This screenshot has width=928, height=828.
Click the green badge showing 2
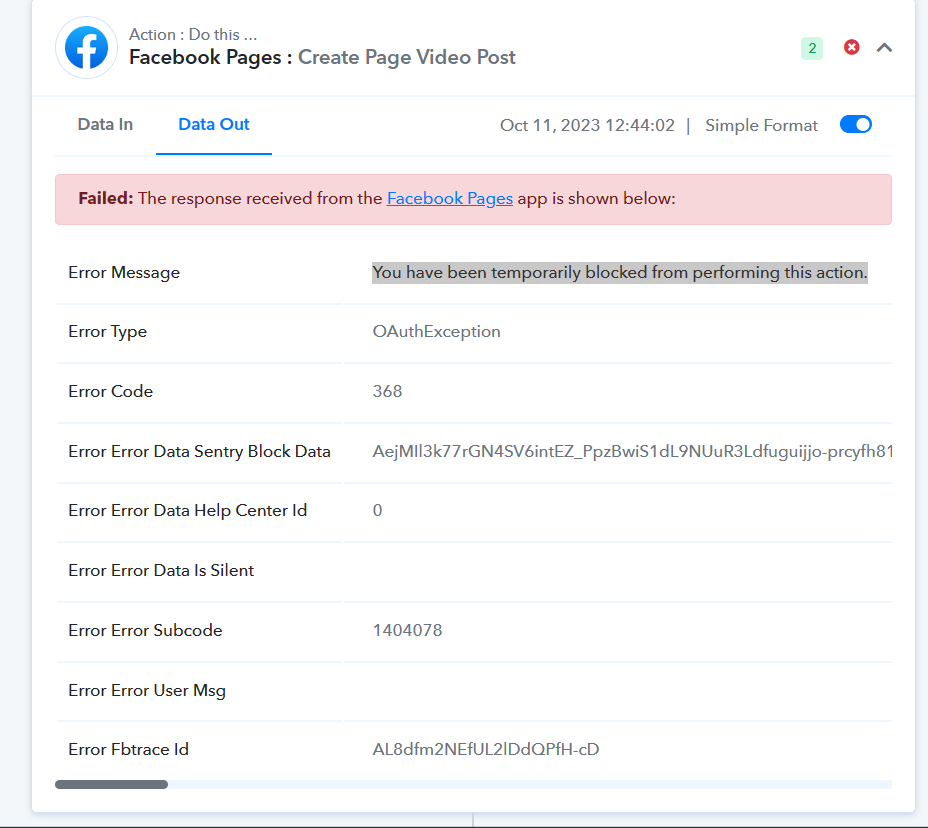click(x=812, y=48)
